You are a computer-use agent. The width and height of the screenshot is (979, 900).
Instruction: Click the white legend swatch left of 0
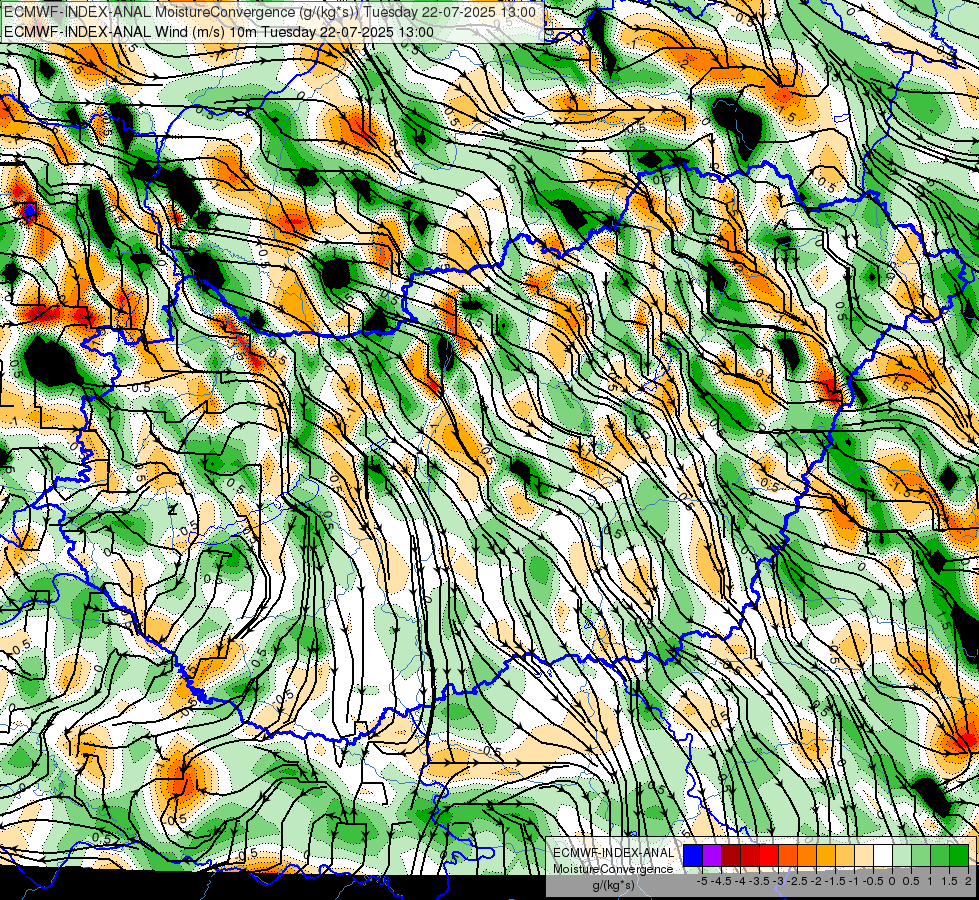(x=883, y=855)
